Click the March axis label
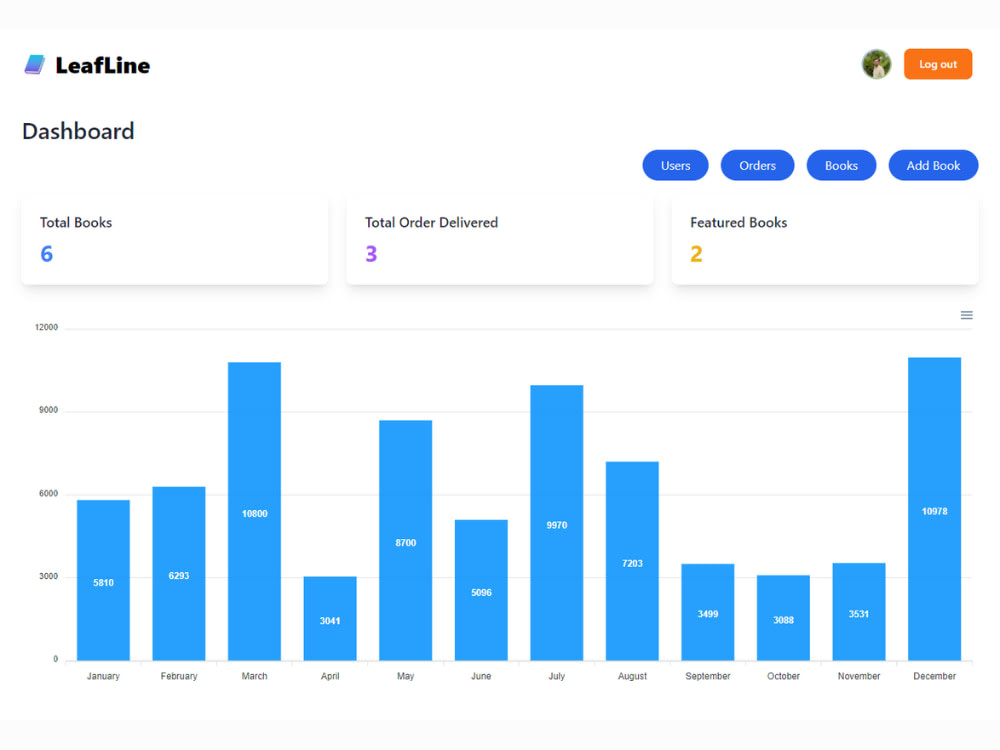The image size is (1000, 750). pyautogui.click(x=254, y=676)
